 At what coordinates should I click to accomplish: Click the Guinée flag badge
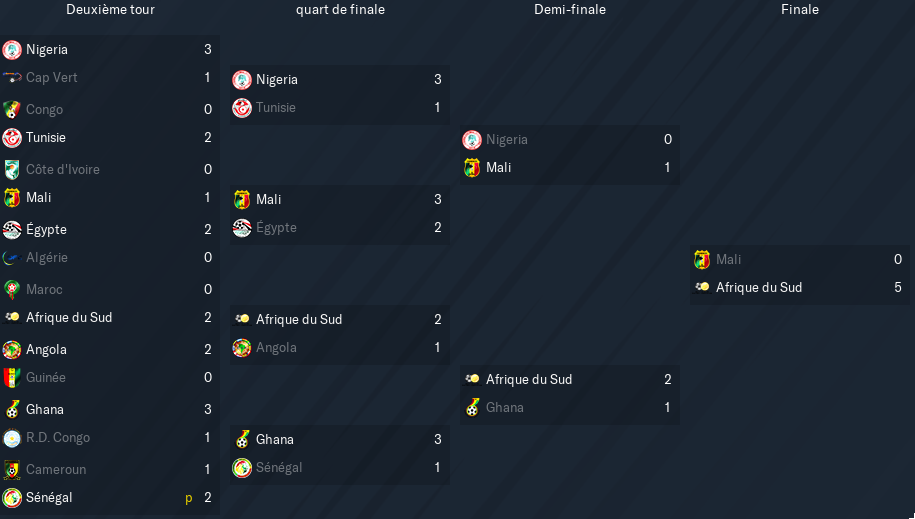tap(12, 378)
